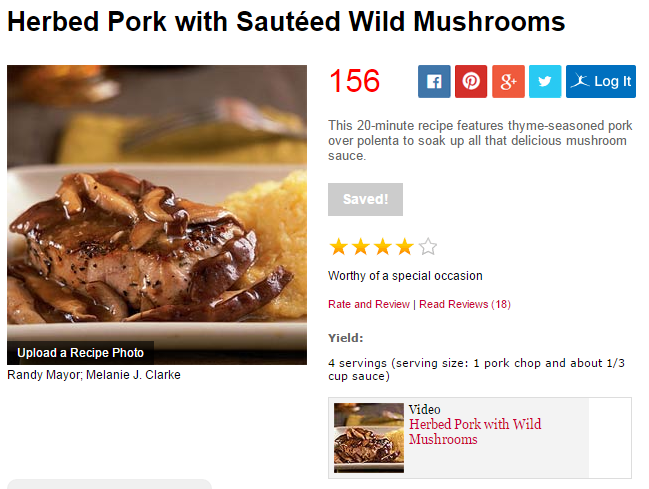
Task: Toggle the Saved! button
Action: pos(365,199)
